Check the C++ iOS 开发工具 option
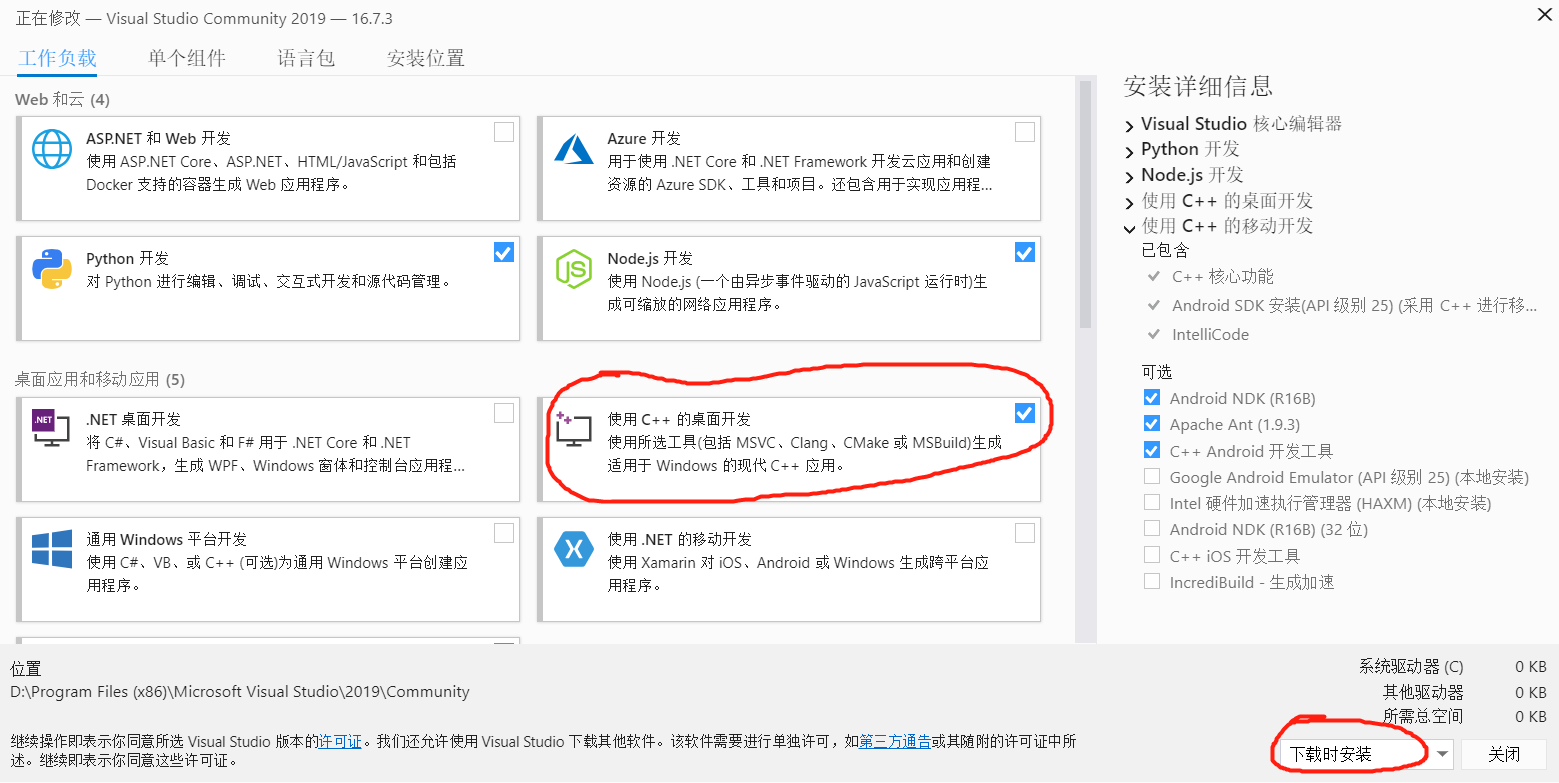Viewport: 1559px width, 783px height. pyautogui.click(x=1152, y=554)
